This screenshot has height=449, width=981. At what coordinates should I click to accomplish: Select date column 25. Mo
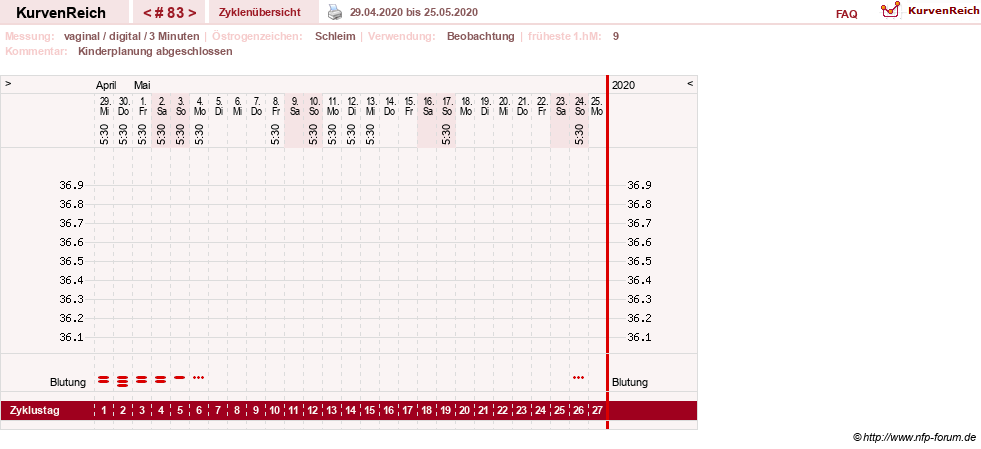tap(597, 106)
